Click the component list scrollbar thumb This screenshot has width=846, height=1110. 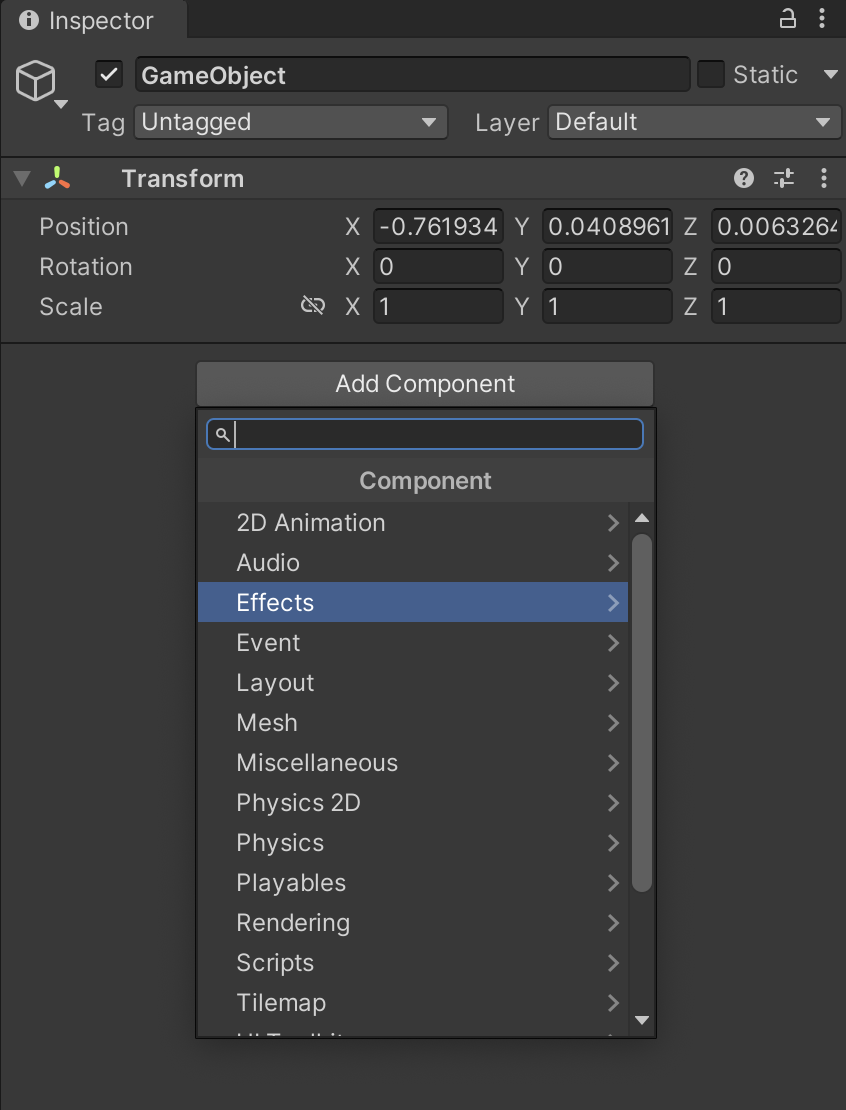[642, 712]
